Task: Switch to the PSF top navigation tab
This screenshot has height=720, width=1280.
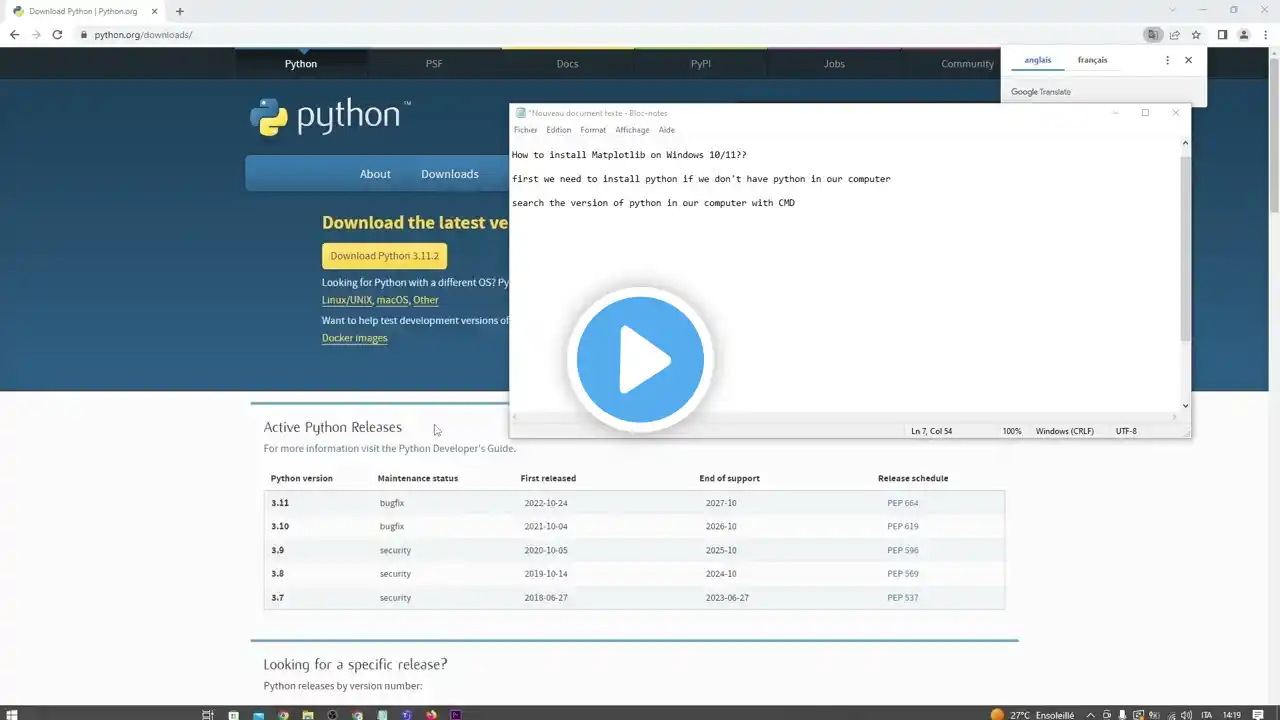Action: coord(434,64)
